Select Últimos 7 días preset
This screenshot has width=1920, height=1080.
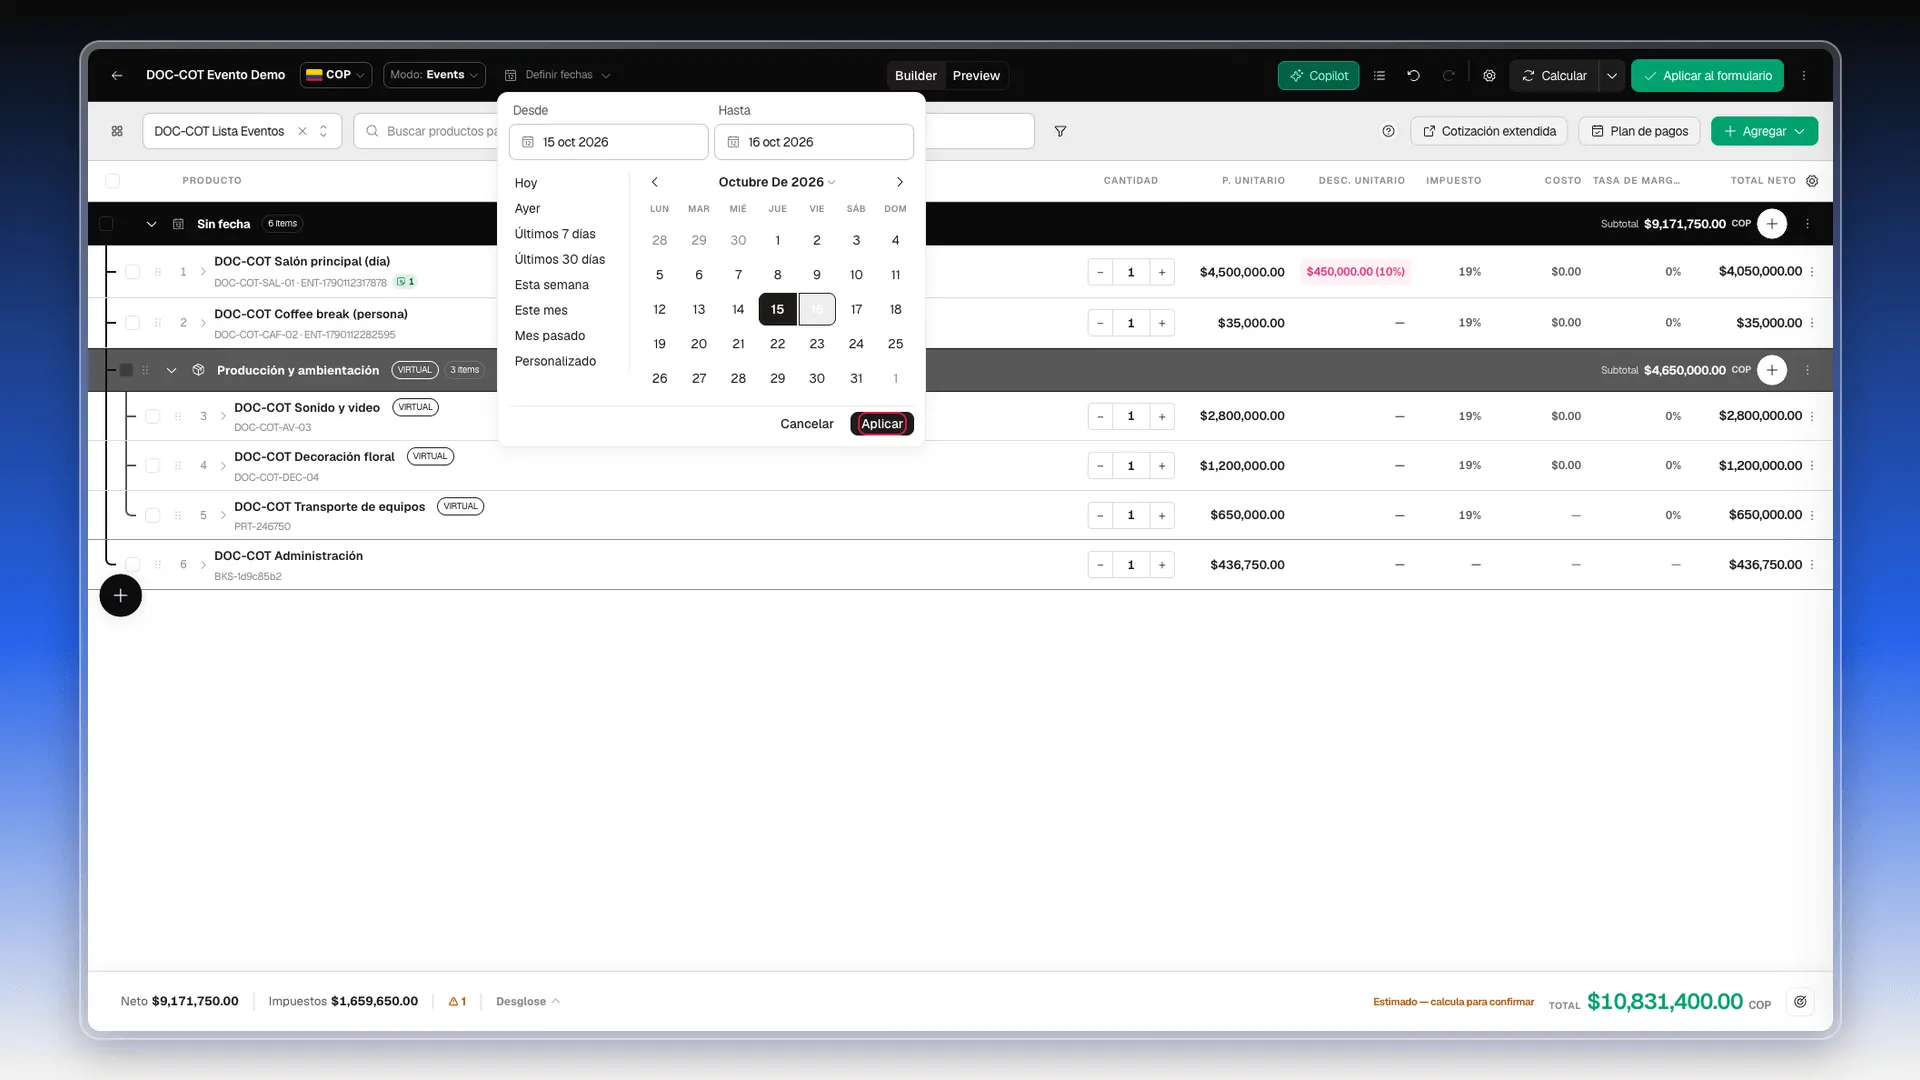pos(555,234)
